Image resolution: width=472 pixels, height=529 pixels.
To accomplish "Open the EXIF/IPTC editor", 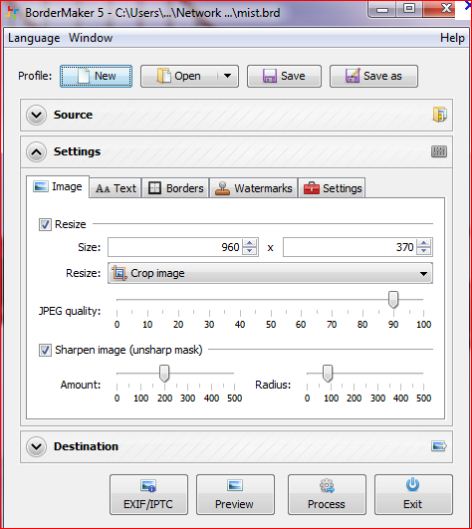I will (x=148, y=495).
